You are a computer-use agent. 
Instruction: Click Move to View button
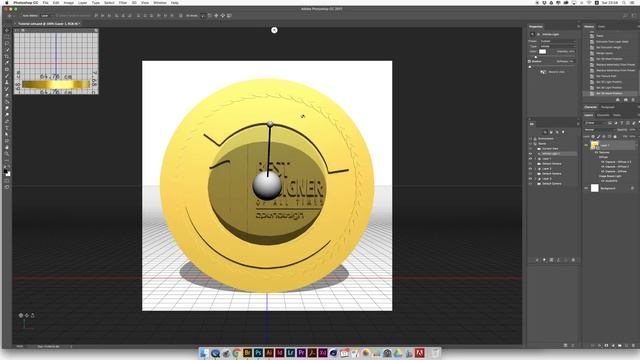(x=552, y=72)
